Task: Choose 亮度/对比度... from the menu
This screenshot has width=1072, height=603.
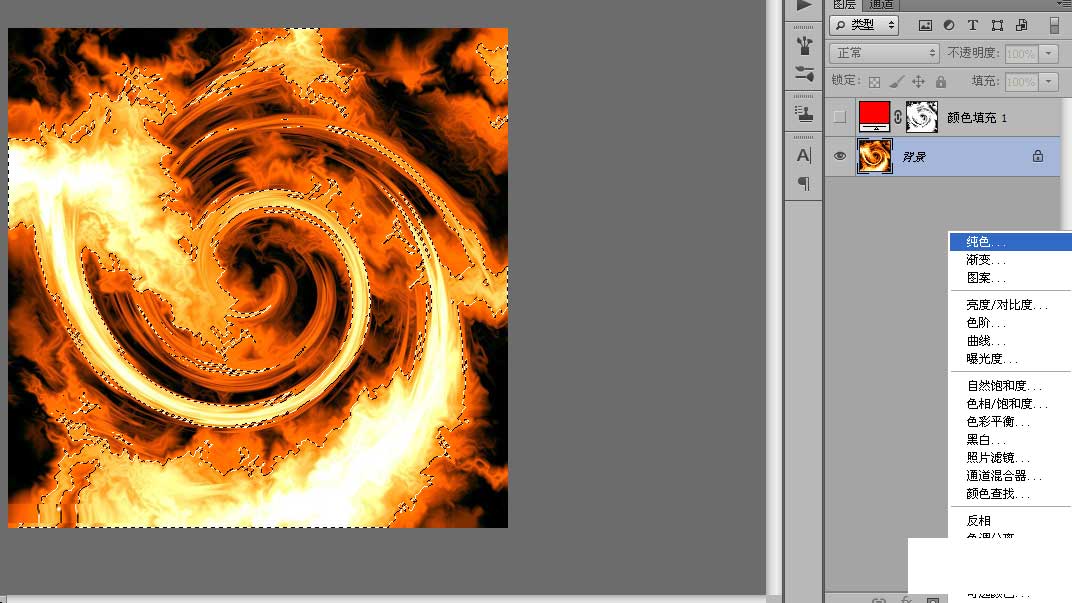Action: click(1010, 304)
